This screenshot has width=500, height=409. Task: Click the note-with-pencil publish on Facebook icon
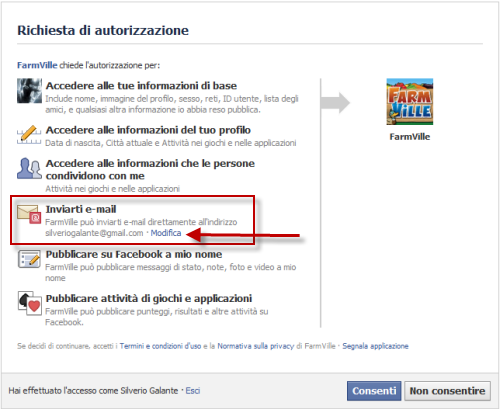pos(29,259)
